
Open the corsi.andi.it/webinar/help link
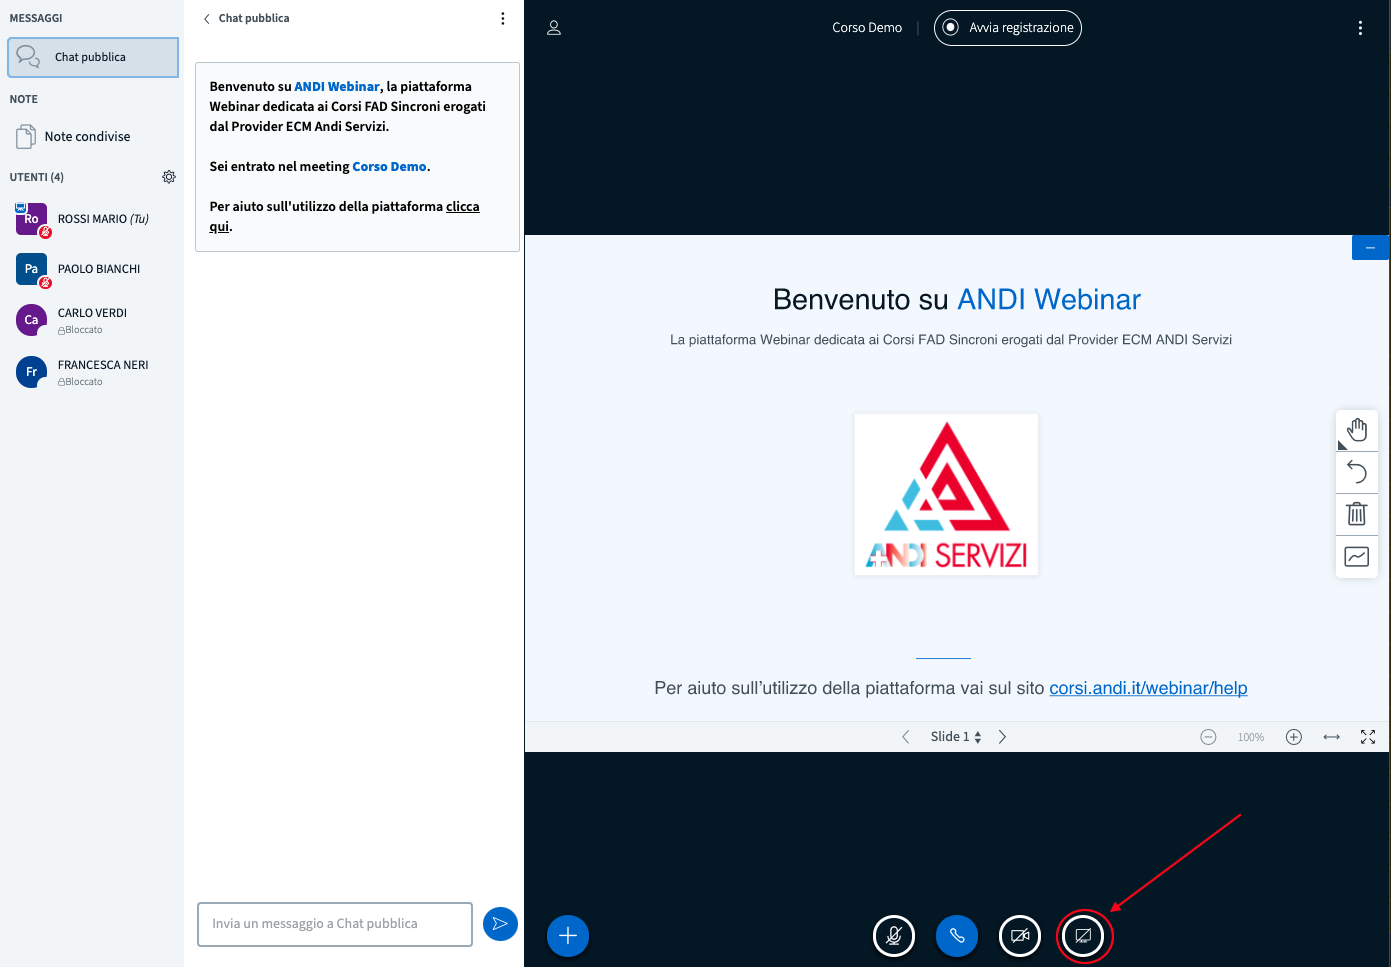(1148, 688)
